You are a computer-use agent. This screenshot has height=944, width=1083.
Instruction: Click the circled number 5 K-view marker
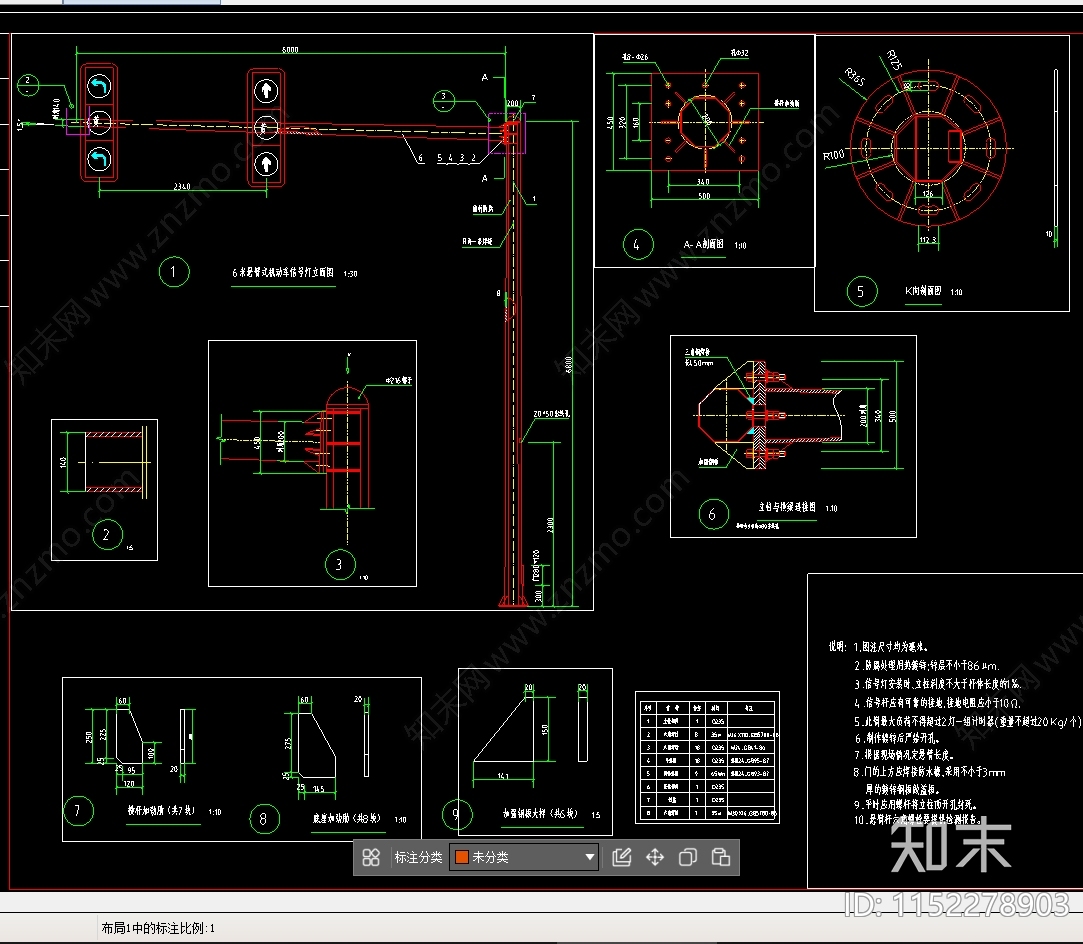(x=861, y=291)
